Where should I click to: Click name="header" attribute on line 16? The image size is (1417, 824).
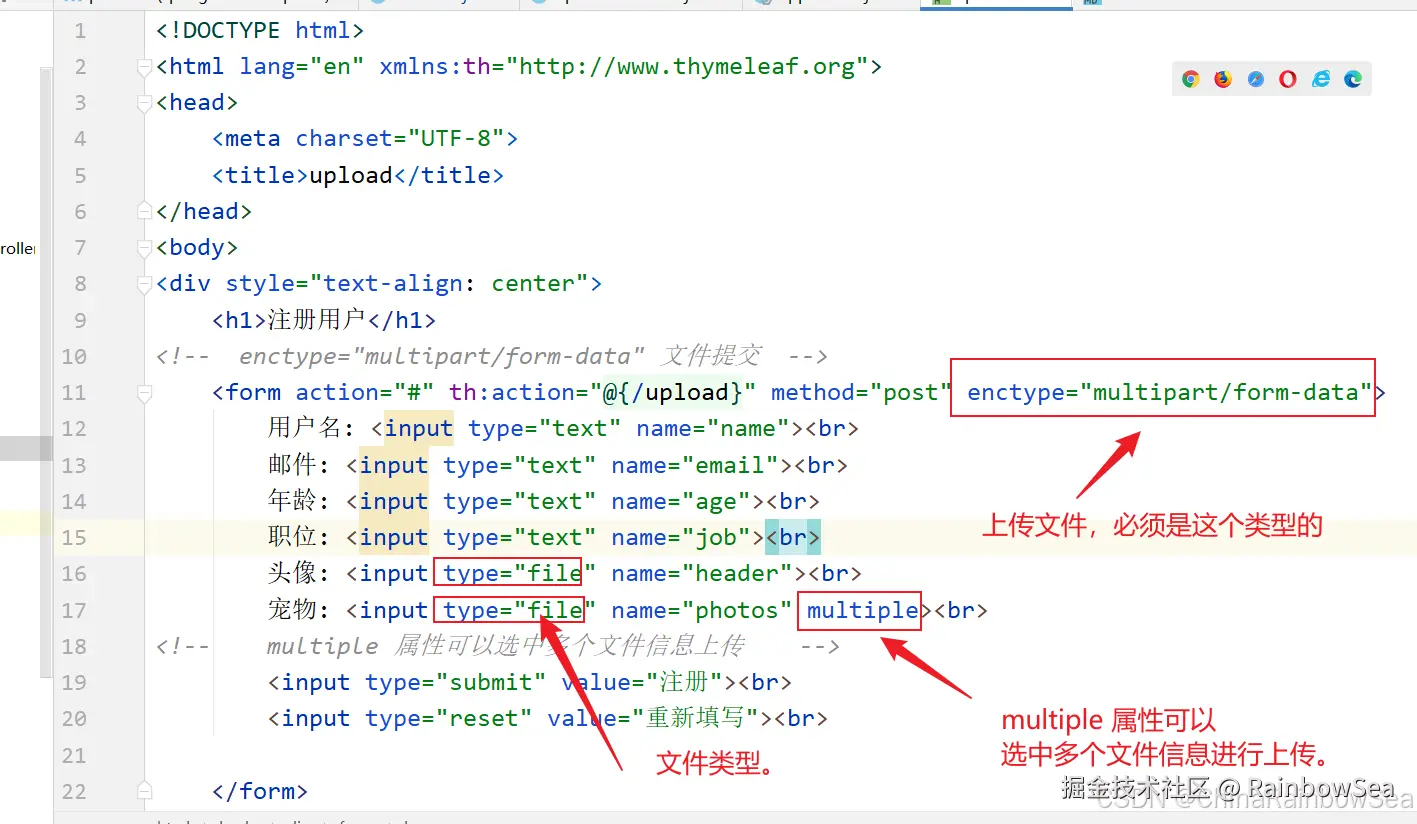click(702, 573)
